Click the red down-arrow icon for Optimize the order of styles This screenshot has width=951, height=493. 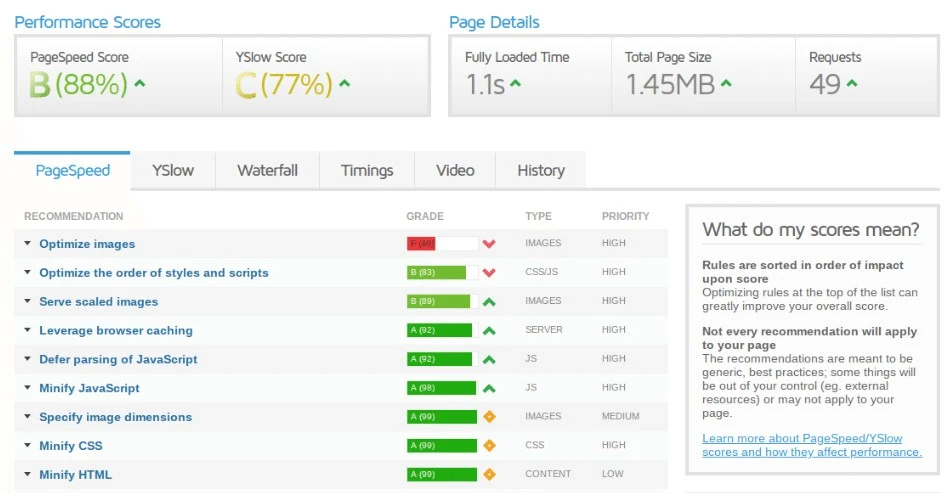[489, 273]
